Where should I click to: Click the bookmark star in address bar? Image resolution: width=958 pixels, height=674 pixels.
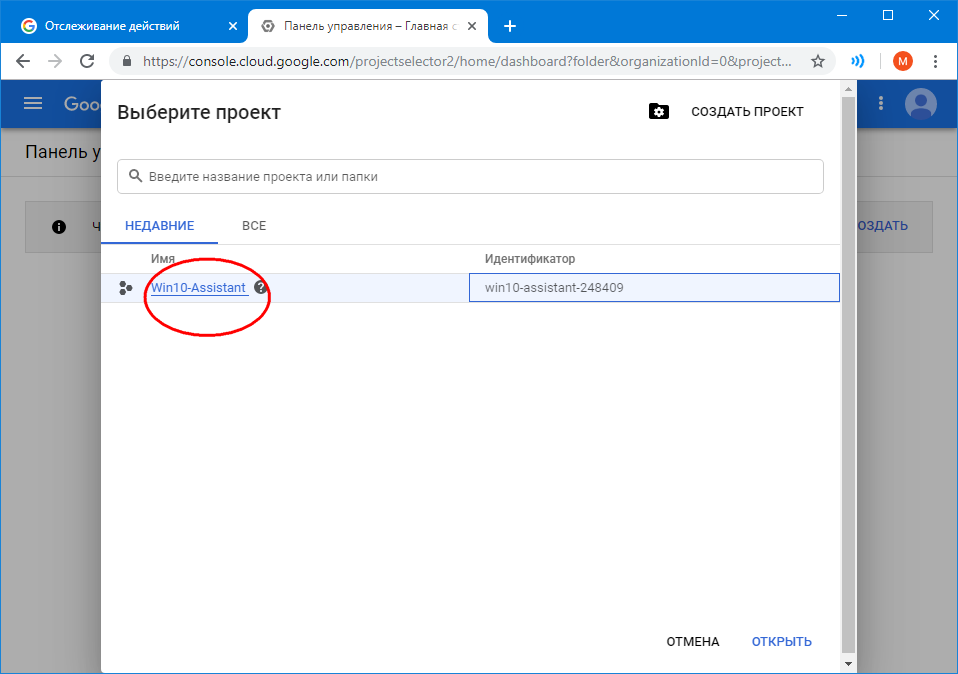click(817, 61)
